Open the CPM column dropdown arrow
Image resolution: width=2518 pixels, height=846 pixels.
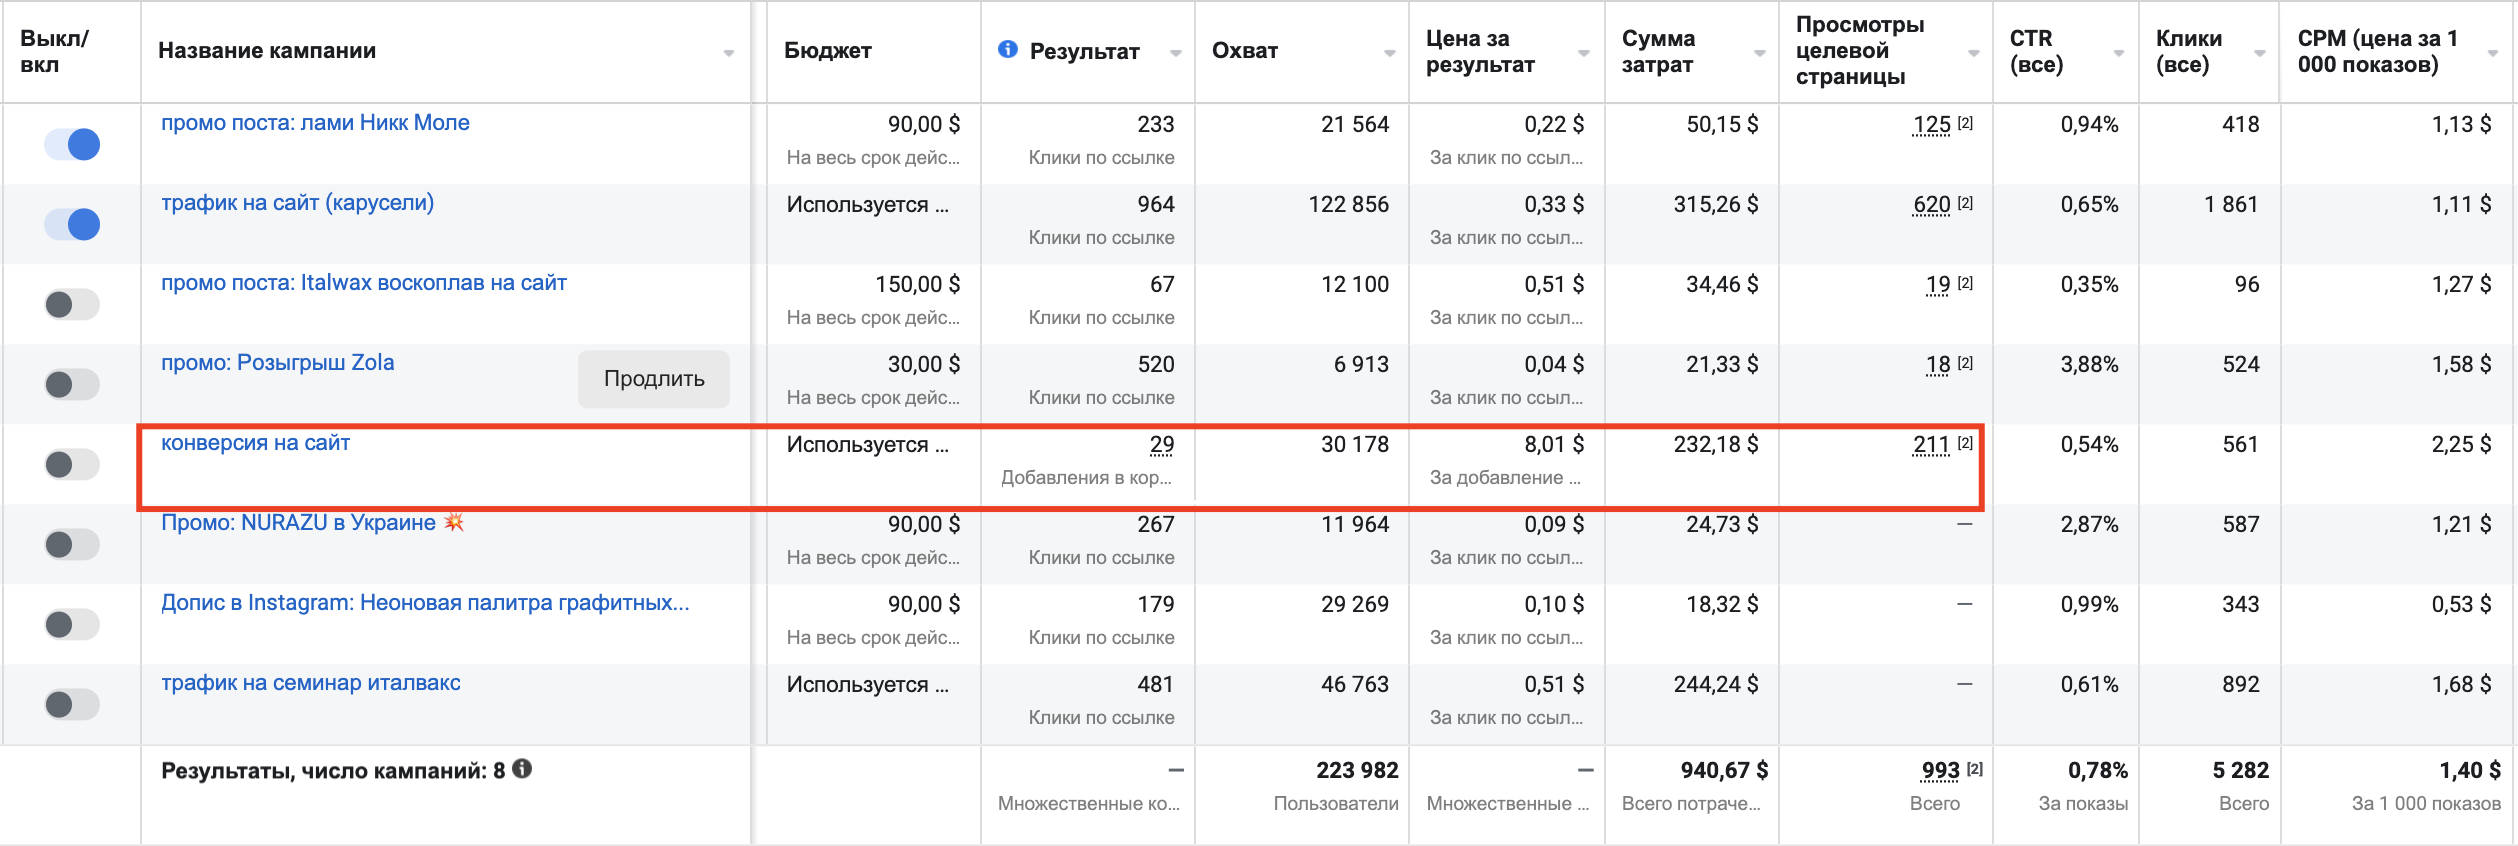pyautogui.click(x=2493, y=53)
